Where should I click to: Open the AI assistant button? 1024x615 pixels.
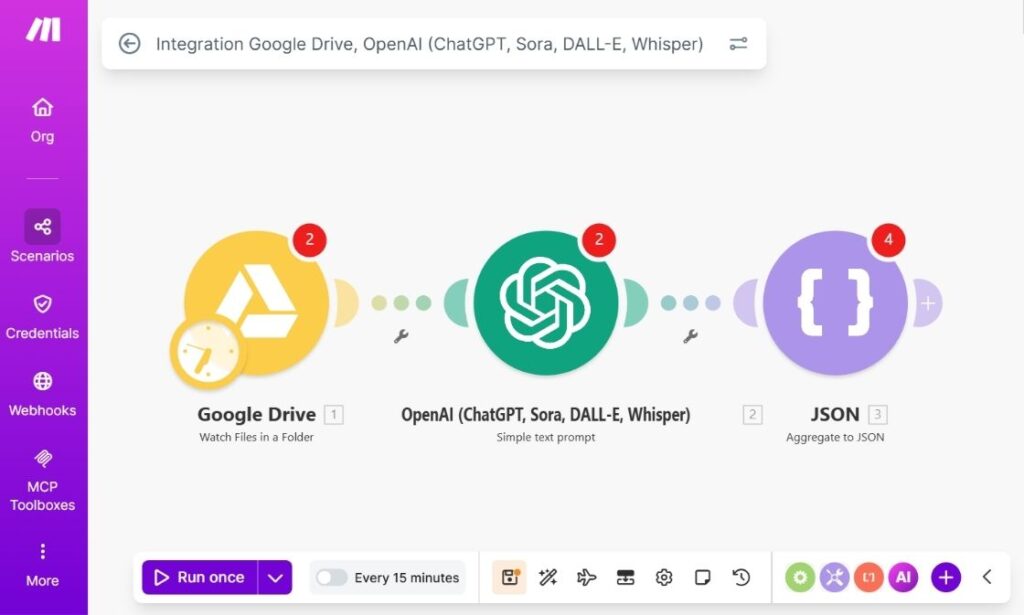[903, 577]
